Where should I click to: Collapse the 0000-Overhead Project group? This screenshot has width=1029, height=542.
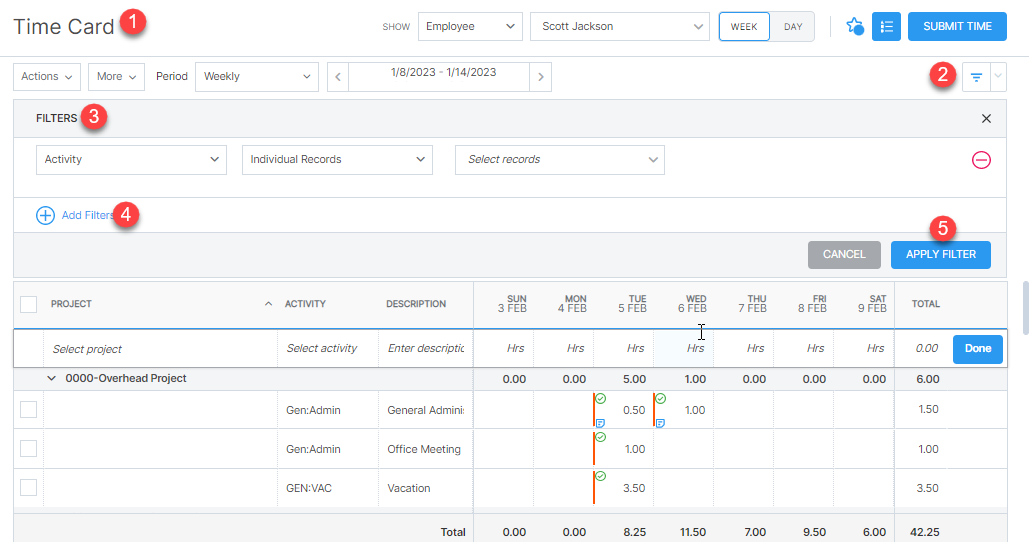coord(52,379)
